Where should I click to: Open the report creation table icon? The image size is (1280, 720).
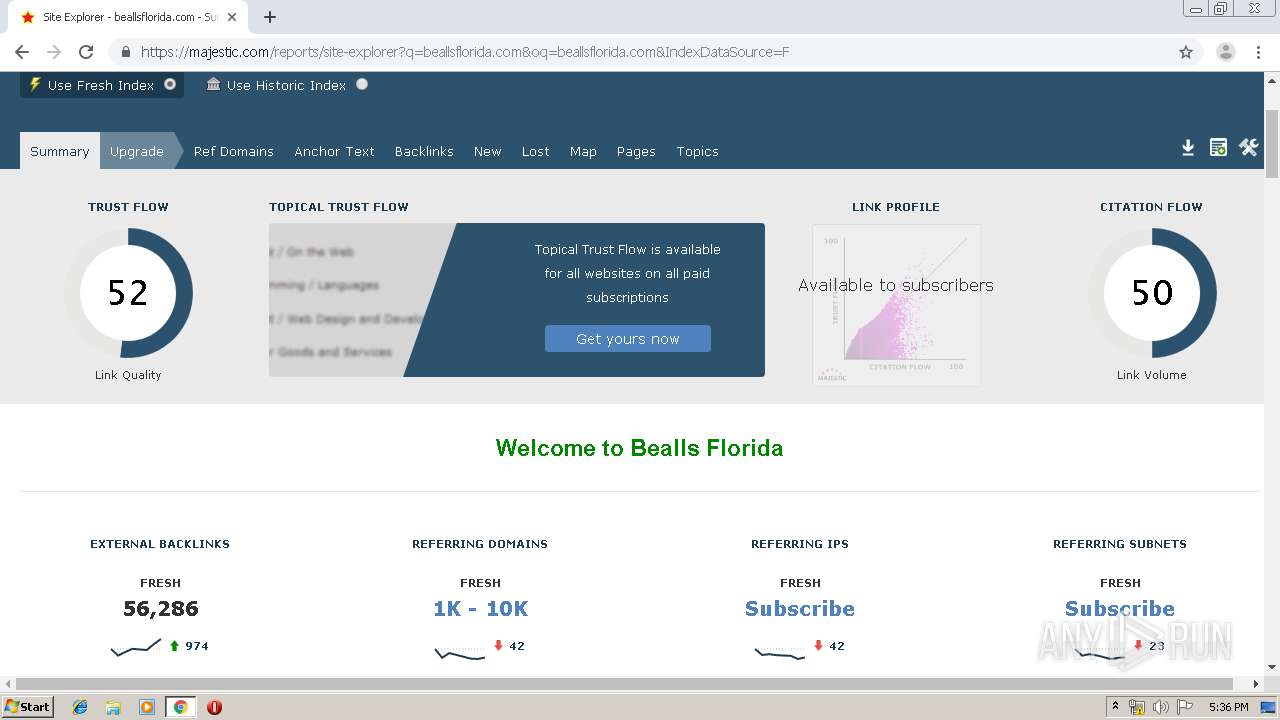[1218, 148]
